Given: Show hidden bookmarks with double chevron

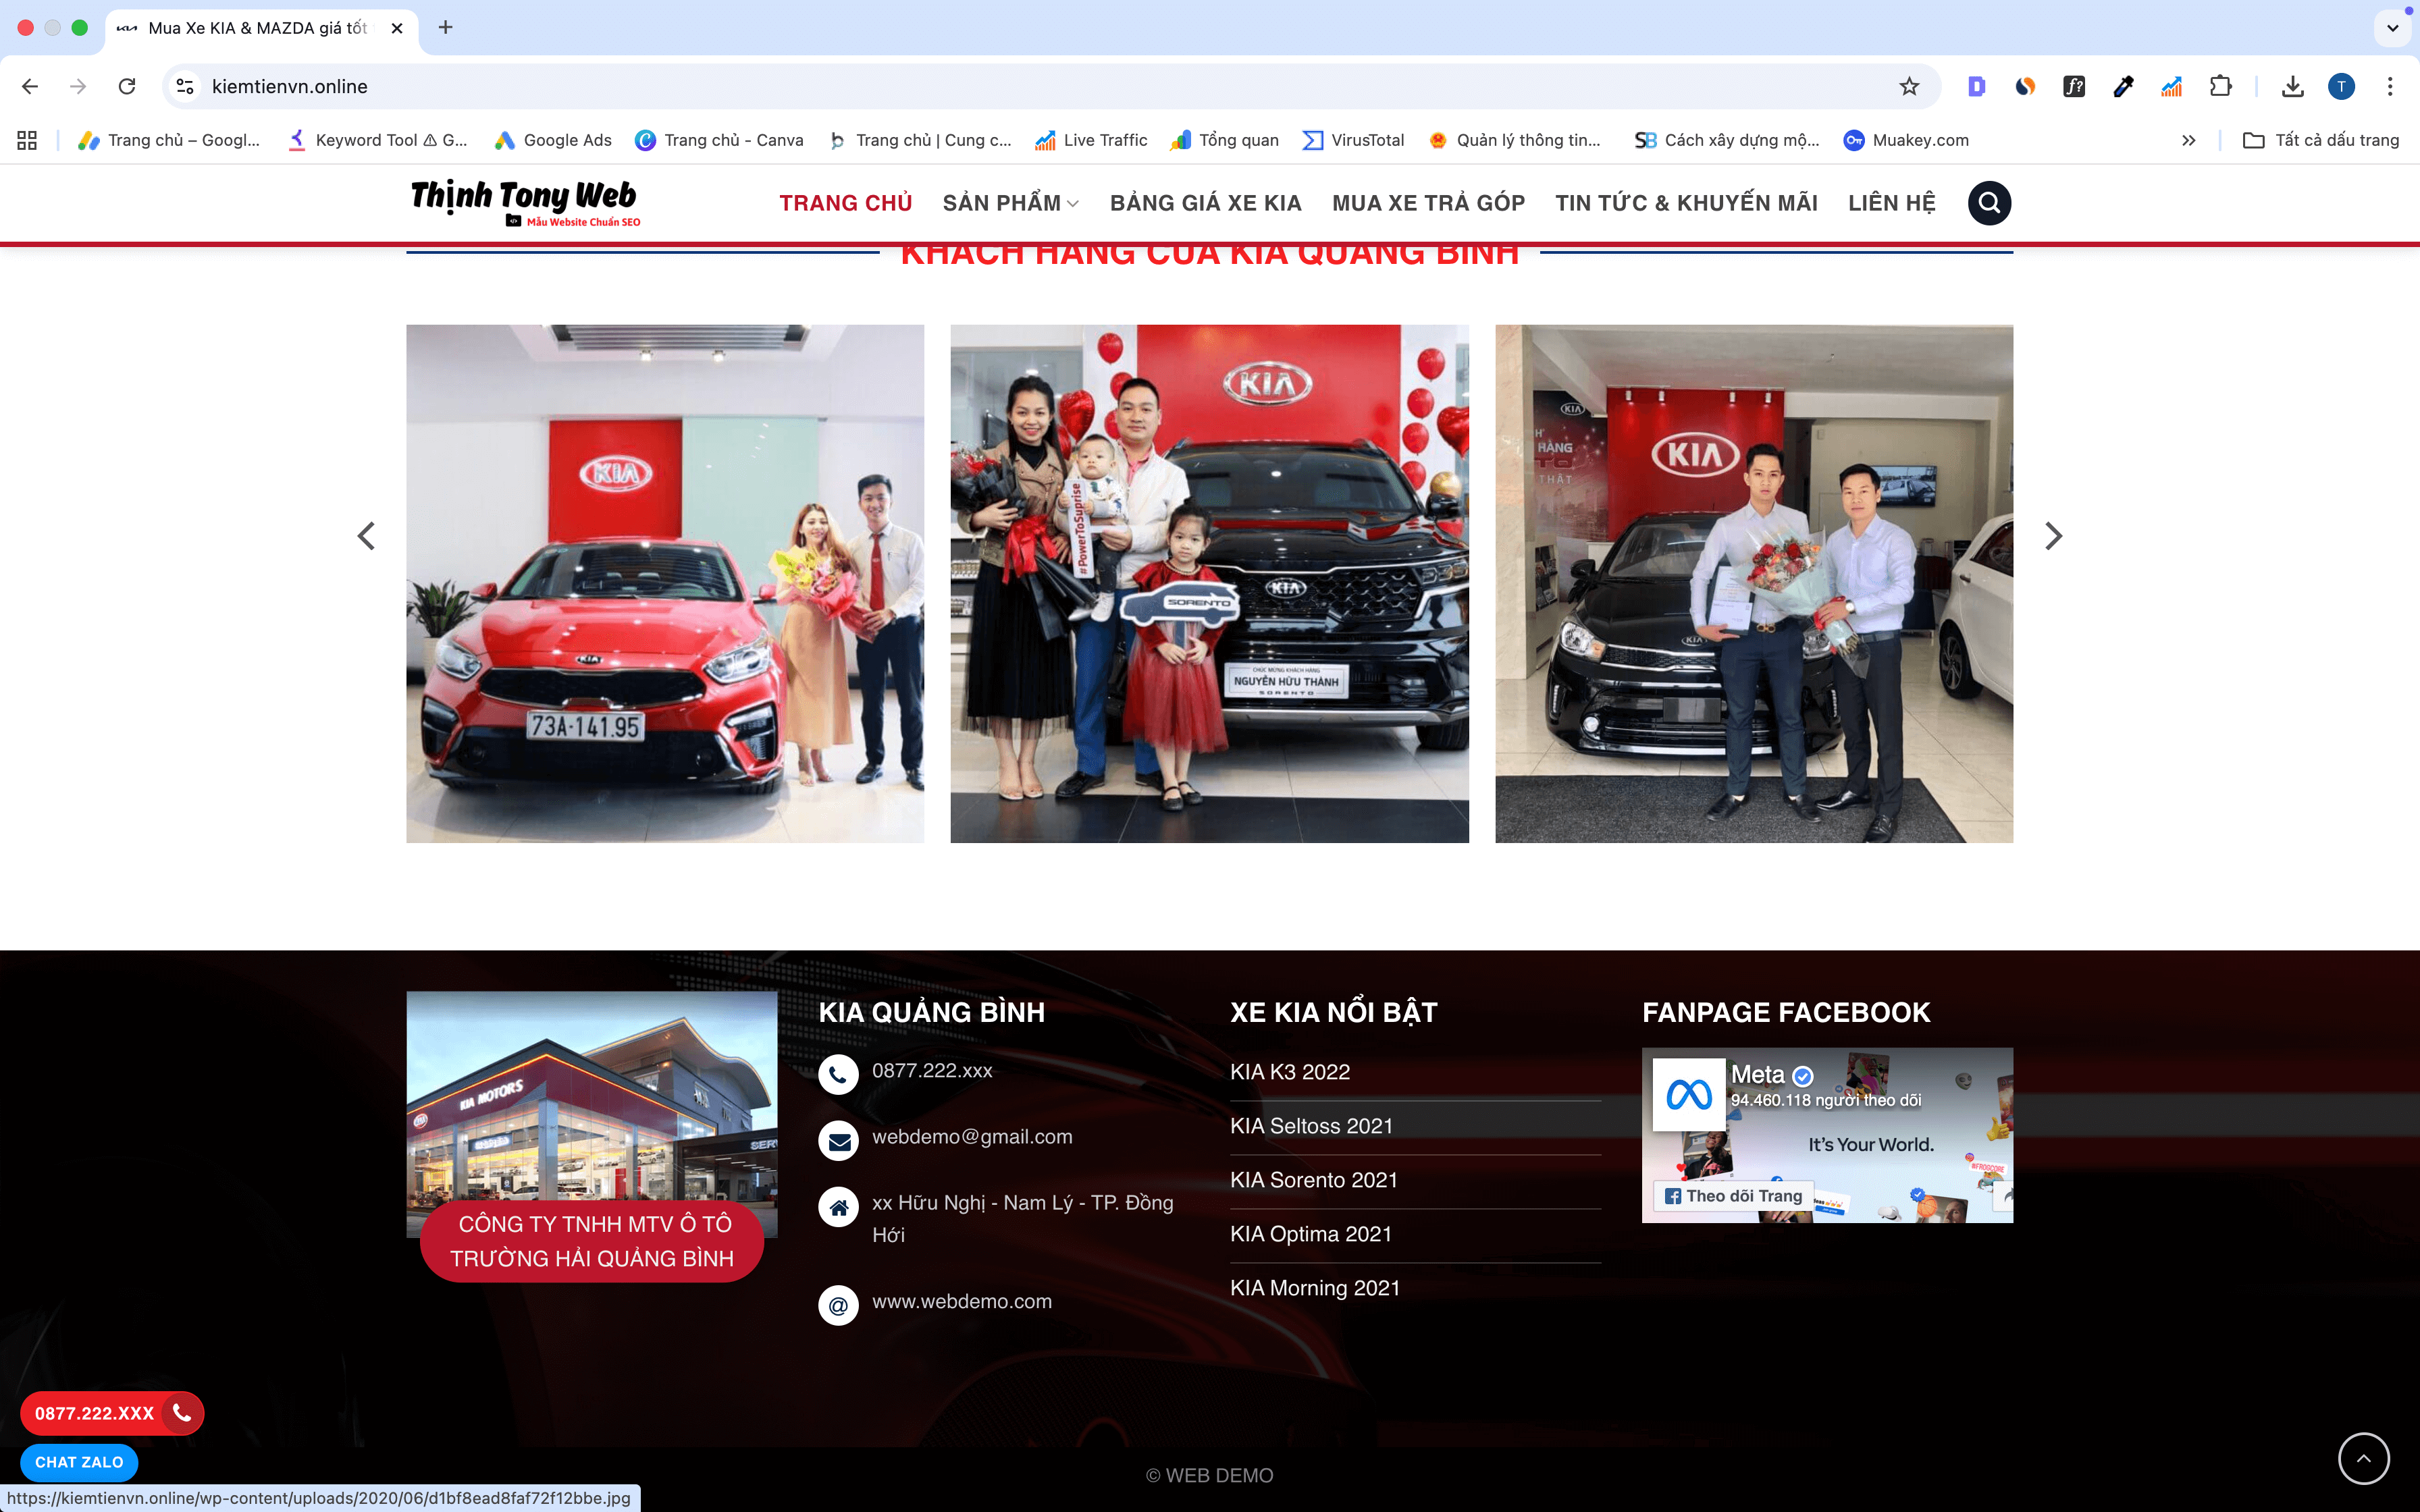Looking at the screenshot, I should coord(2188,140).
